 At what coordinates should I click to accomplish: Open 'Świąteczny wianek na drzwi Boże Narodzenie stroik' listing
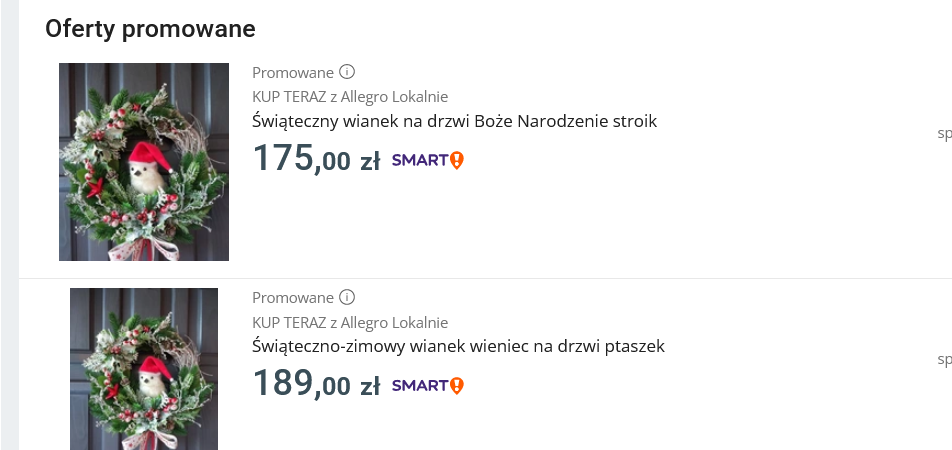454,121
